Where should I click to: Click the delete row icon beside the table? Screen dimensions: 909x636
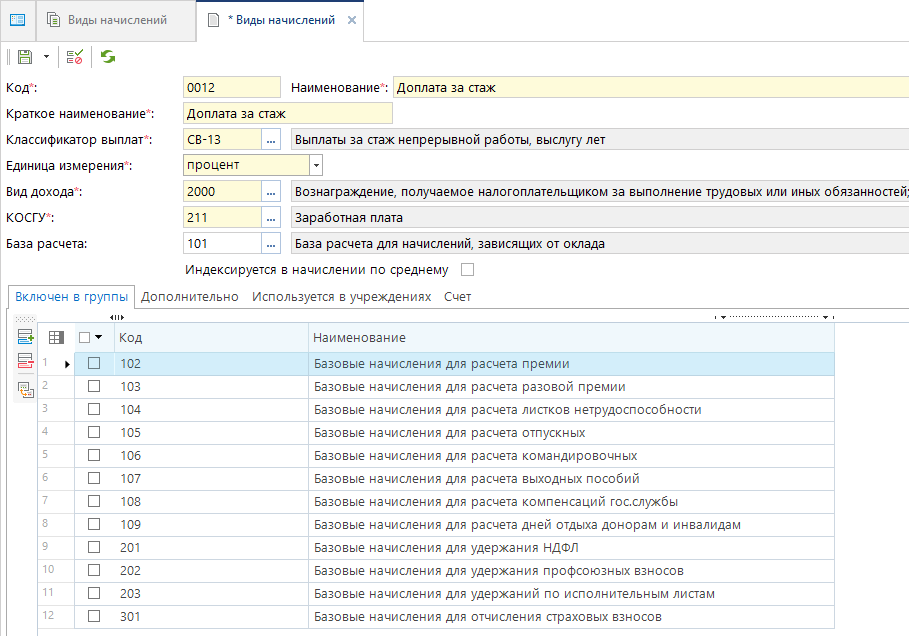25,363
